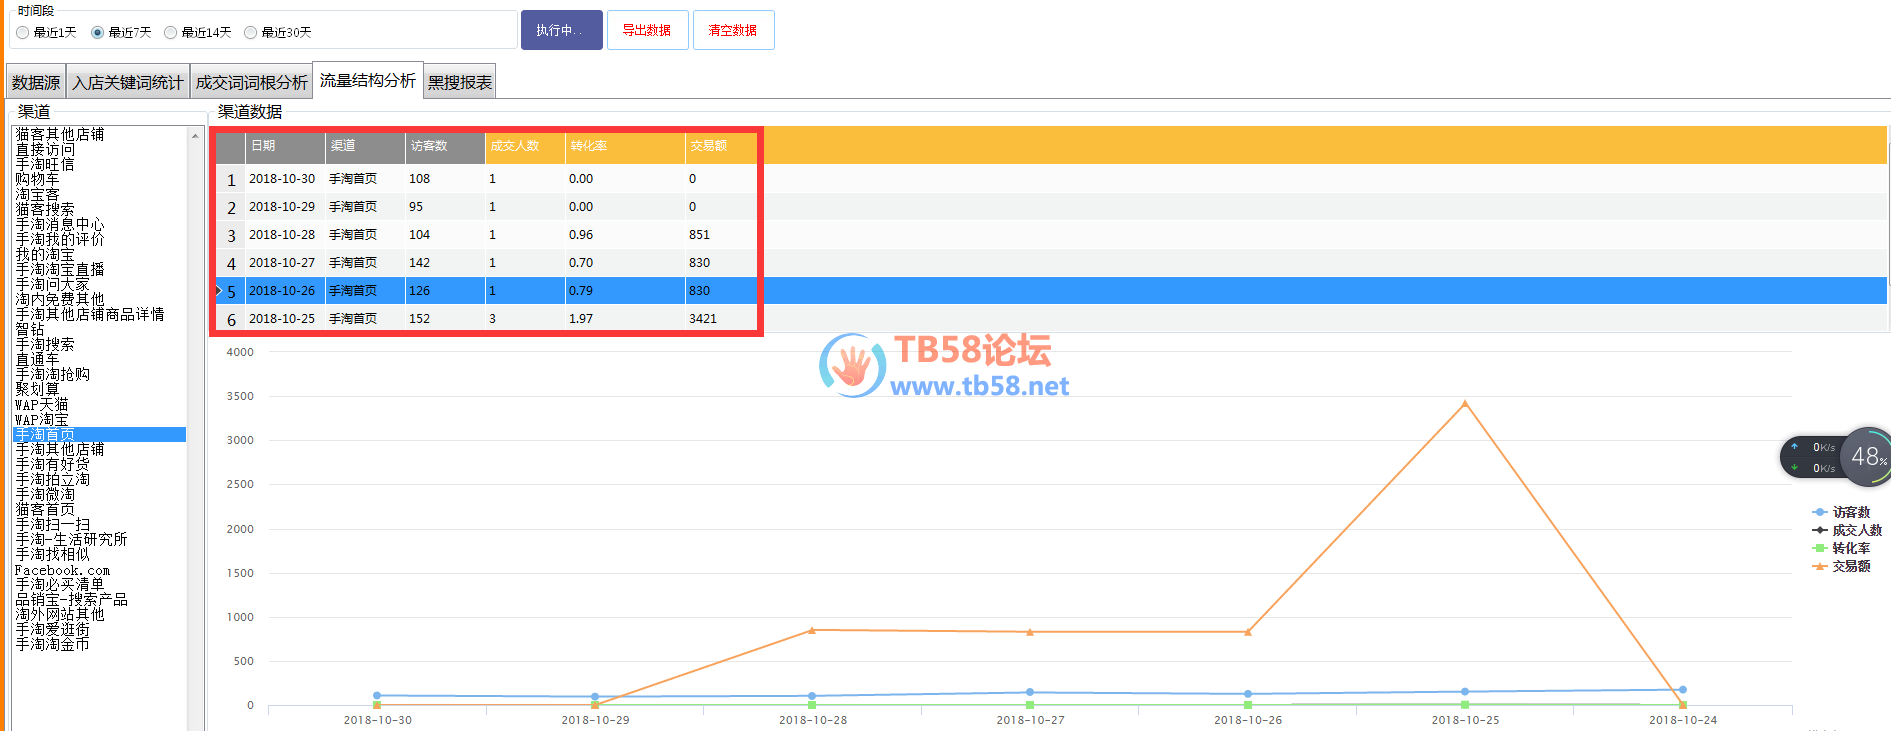The image size is (1891, 731).
Task: Click the 清空数据 clear button
Action: (733, 30)
